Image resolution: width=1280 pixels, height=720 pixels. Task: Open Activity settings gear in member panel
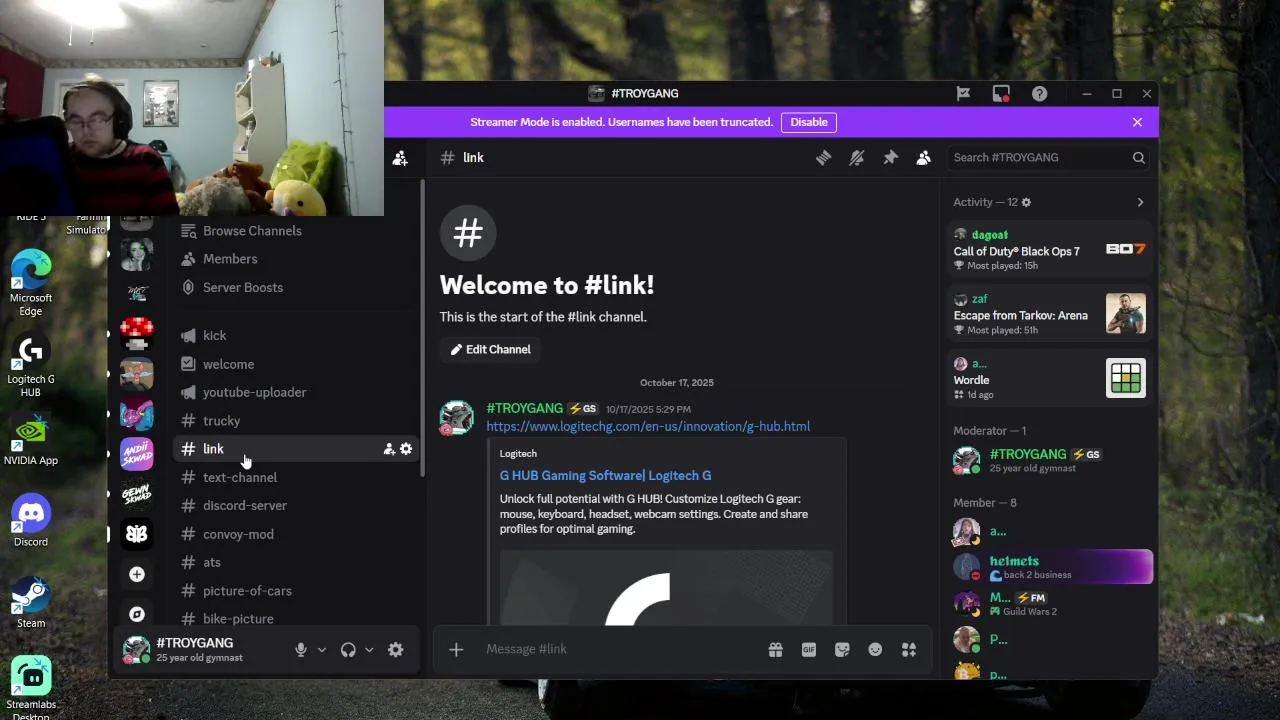coord(1026,202)
